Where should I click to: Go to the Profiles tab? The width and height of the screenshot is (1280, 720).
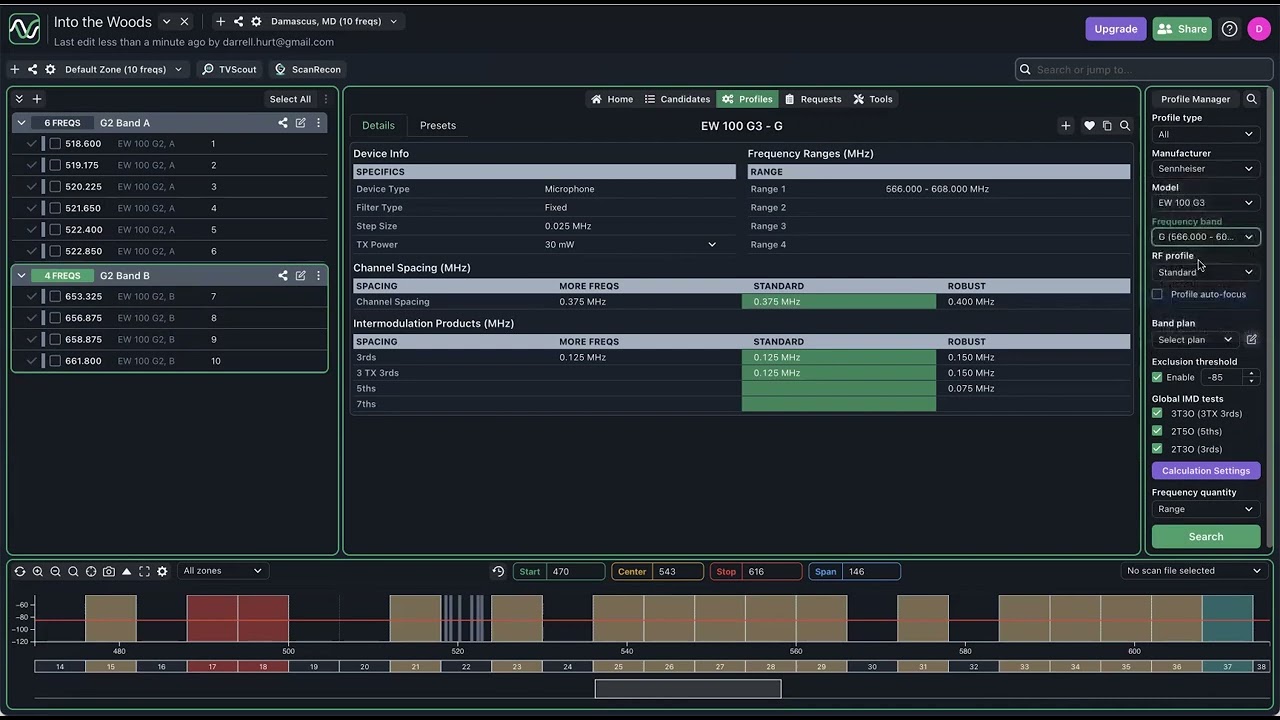(x=747, y=99)
